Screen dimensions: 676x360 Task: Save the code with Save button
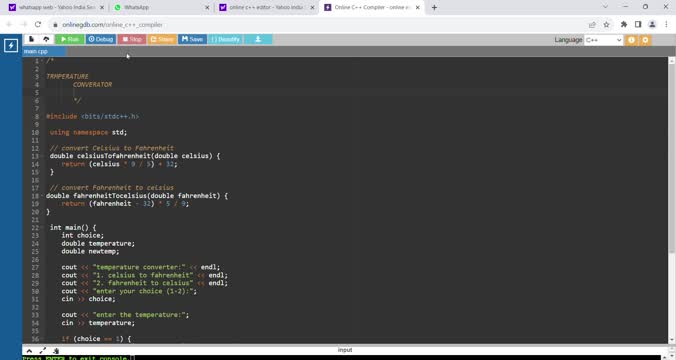click(192, 39)
